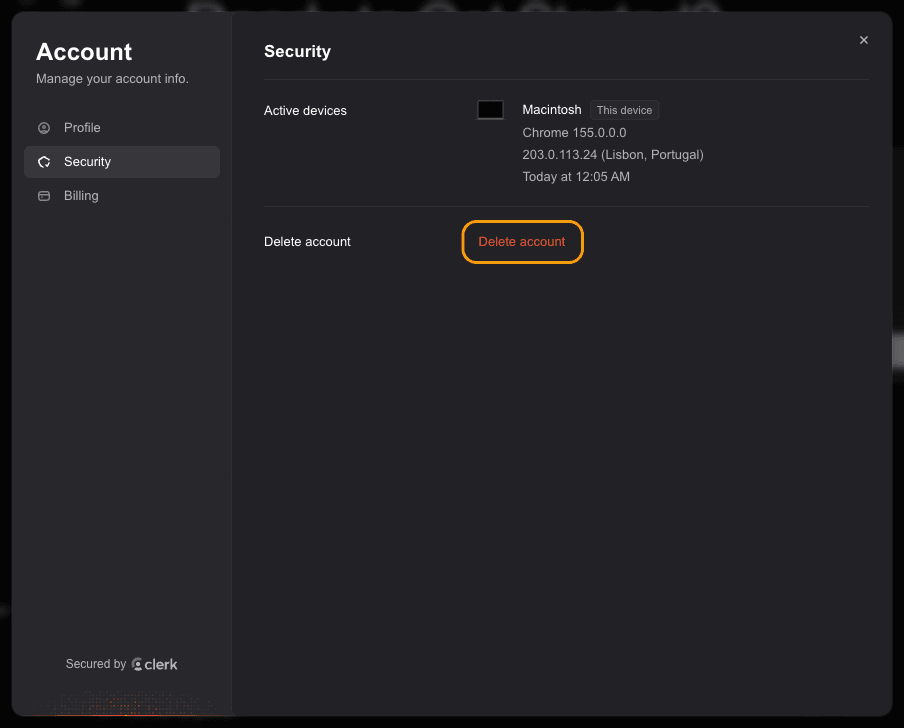Click the Security page heading
This screenshot has height=728, width=904.
point(297,51)
